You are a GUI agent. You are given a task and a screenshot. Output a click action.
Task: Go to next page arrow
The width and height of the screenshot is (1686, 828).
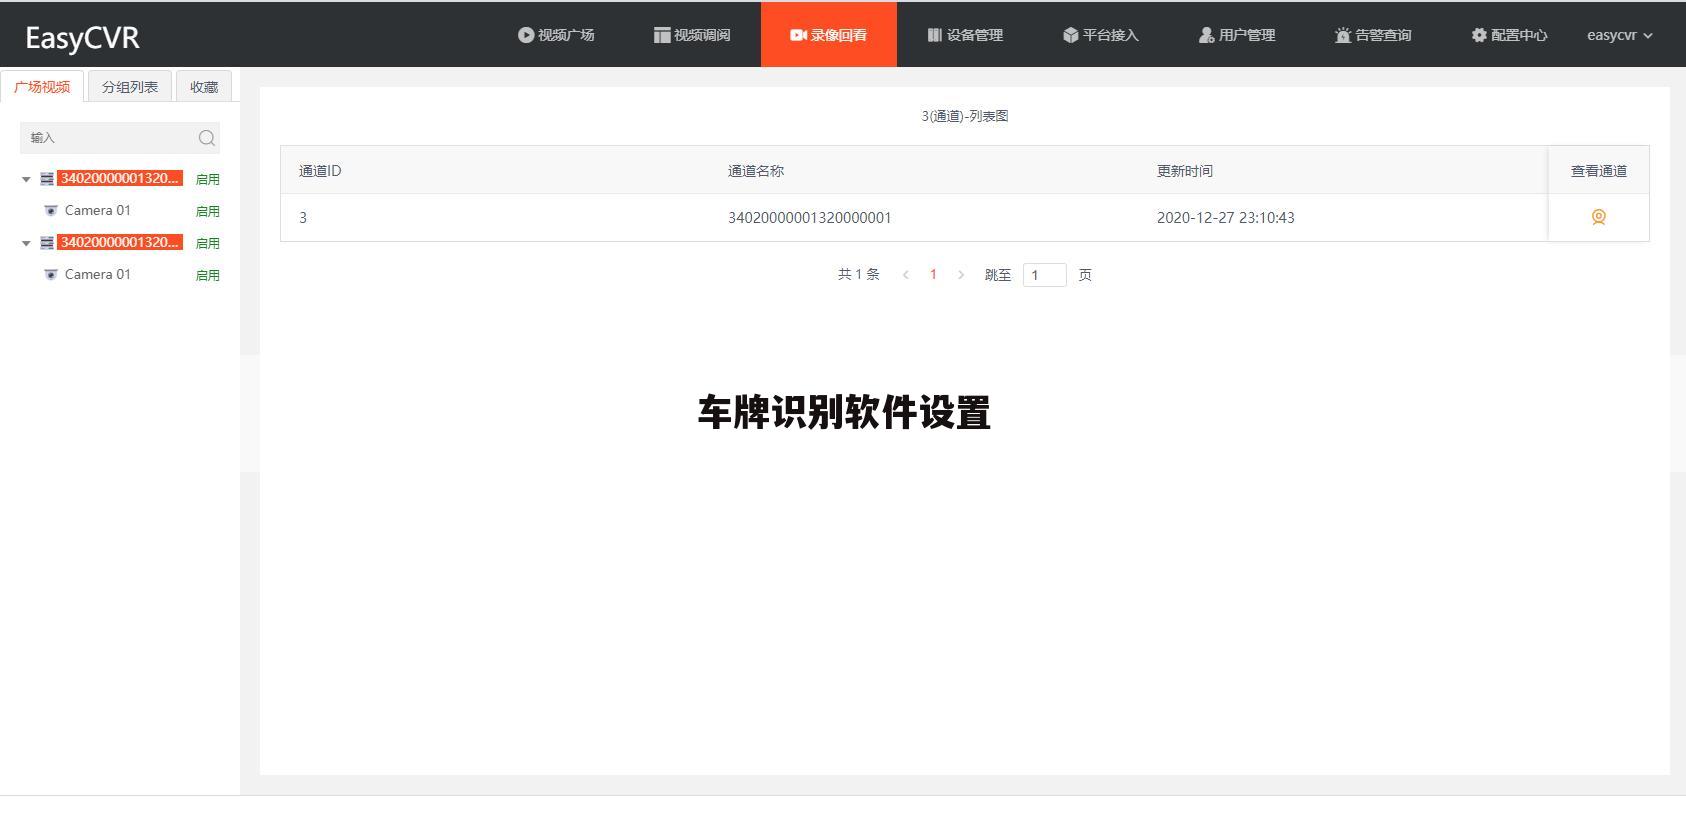(961, 274)
